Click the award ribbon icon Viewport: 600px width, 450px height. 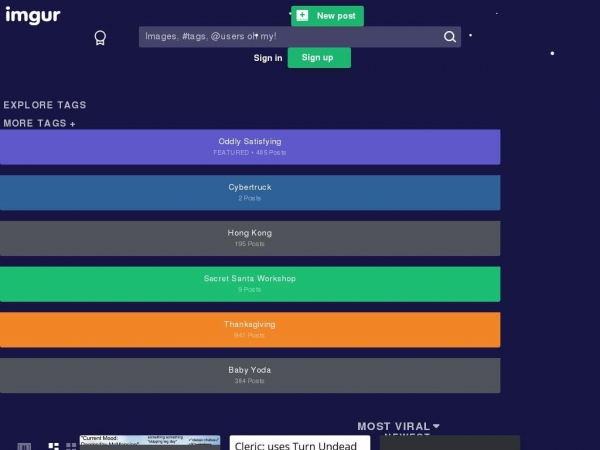tap(100, 38)
